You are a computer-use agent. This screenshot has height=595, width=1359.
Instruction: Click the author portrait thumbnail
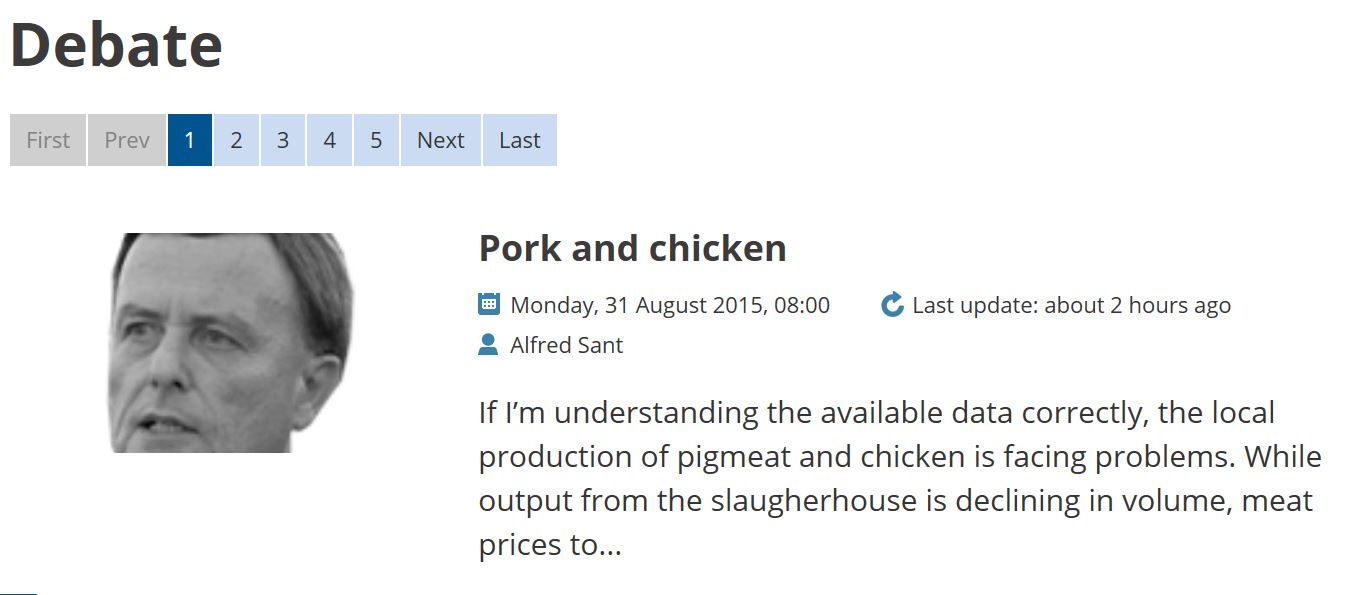pyautogui.click(x=230, y=342)
